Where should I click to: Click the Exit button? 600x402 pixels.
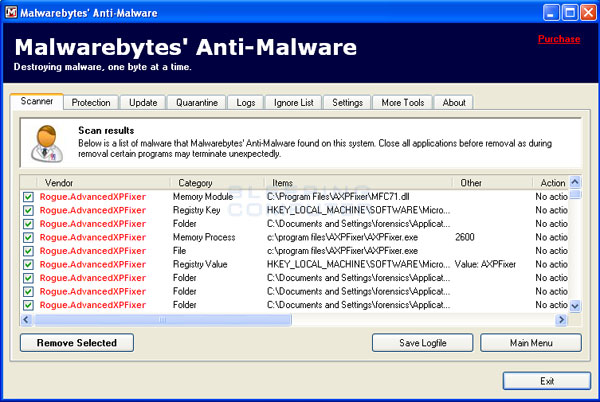tap(547, 381)
